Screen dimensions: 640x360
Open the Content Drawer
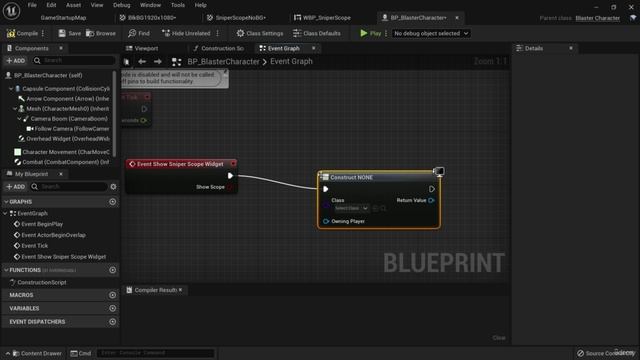click(37, 353)
